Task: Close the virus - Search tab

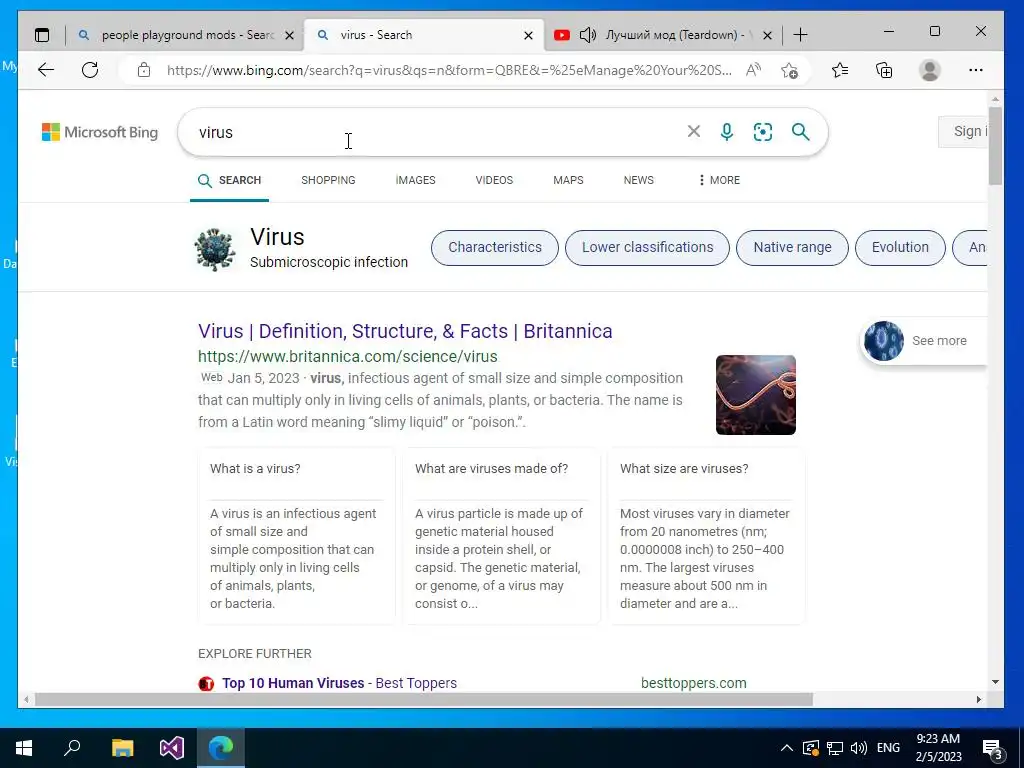Action: (528, 35)
